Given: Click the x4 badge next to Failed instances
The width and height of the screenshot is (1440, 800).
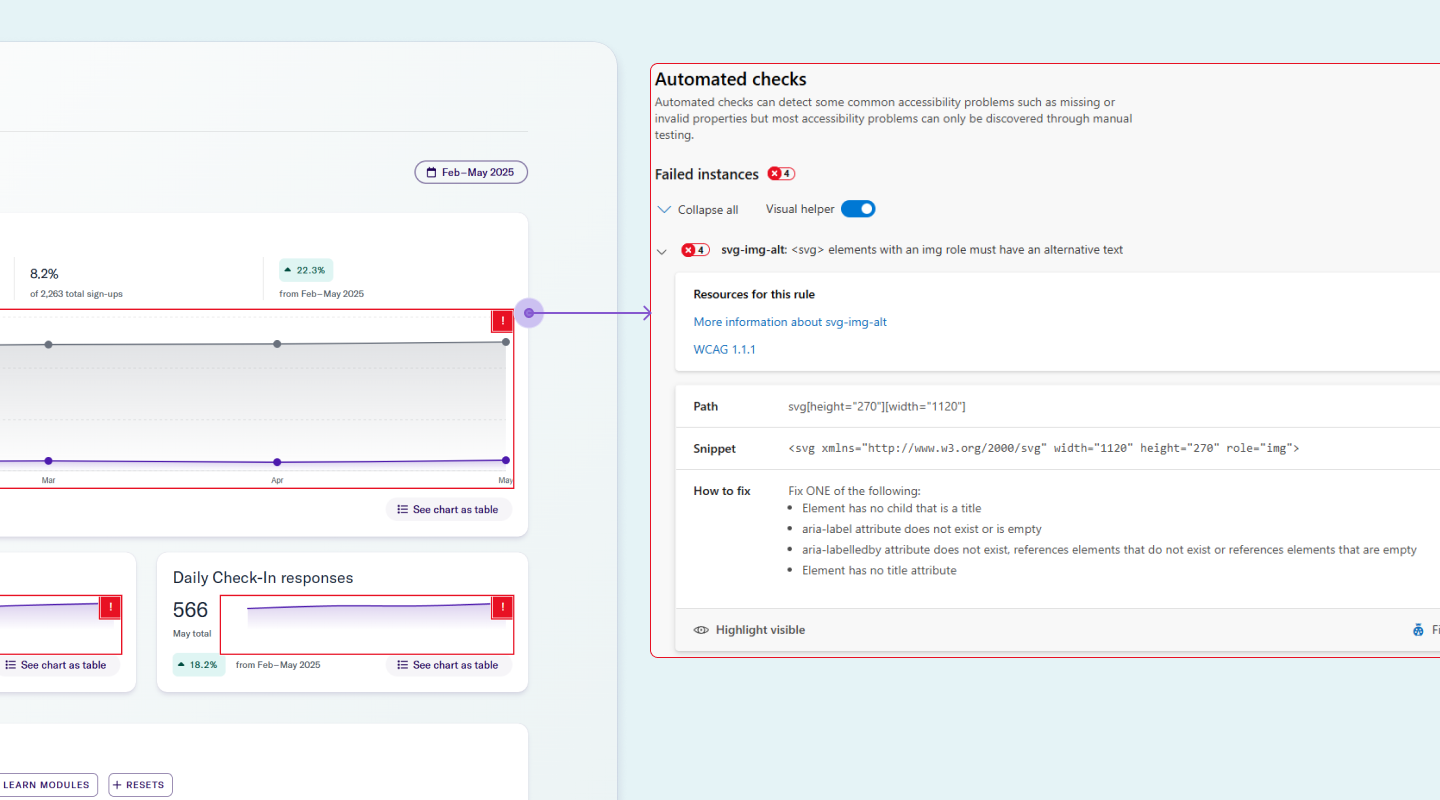Looking at the screenshot, I should click(x=780, y=173).
